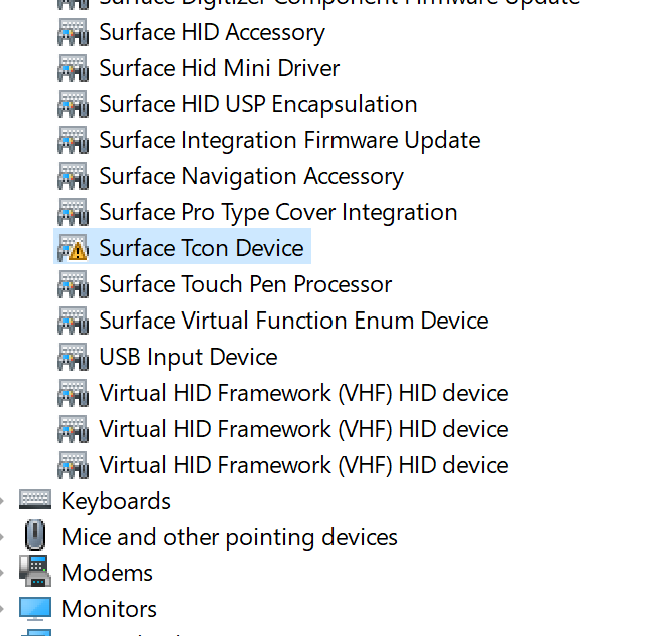Screen dimensions: 662x636
Task: Expand the Modems category
Action: (x=3, y=573)
